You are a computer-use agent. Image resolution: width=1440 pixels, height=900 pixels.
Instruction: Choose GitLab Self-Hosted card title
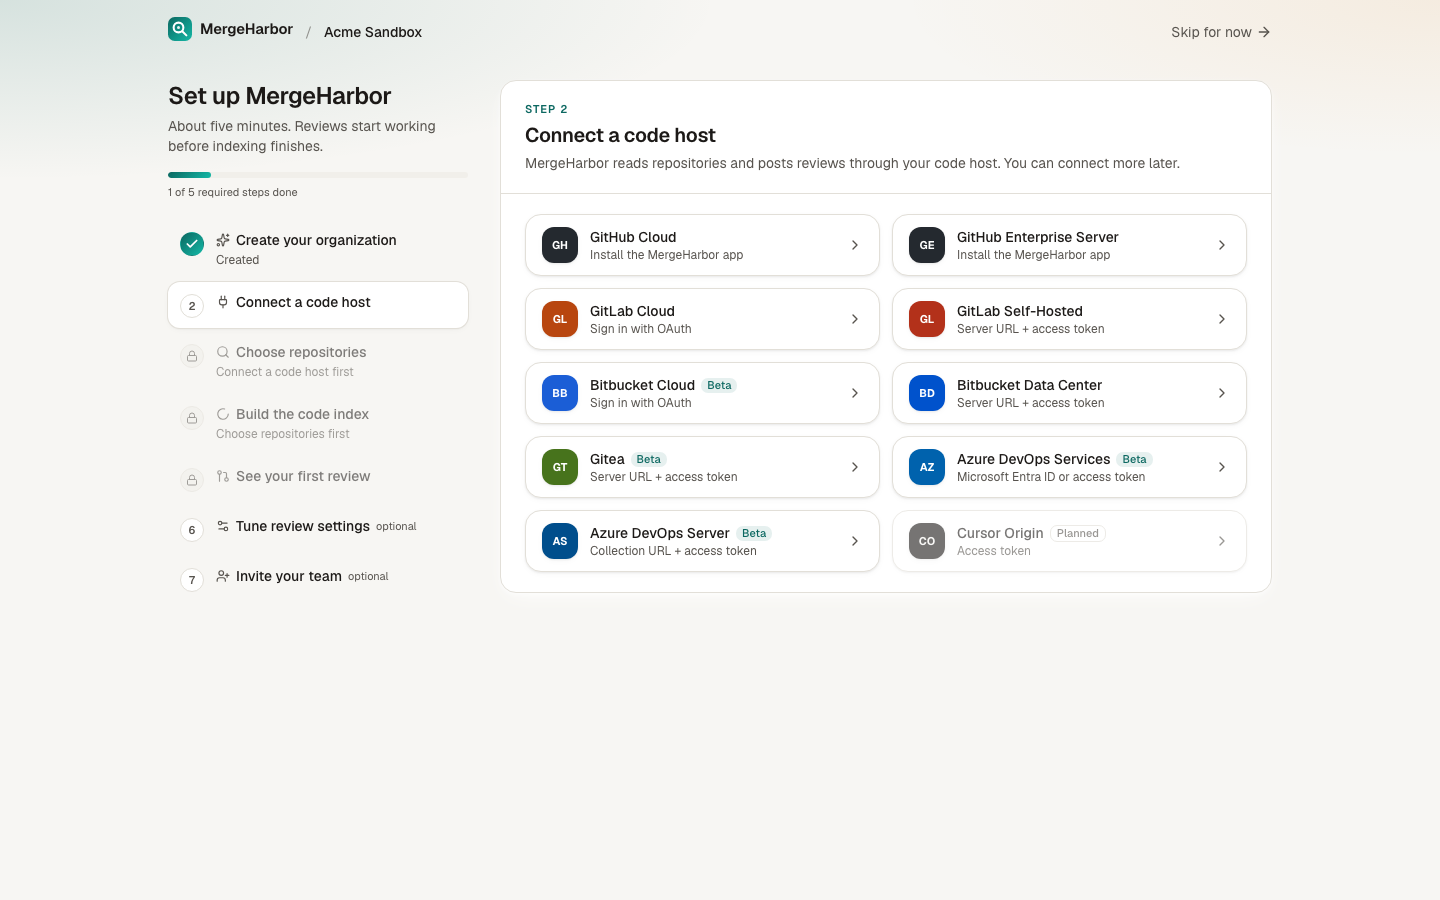(1020, 311)
